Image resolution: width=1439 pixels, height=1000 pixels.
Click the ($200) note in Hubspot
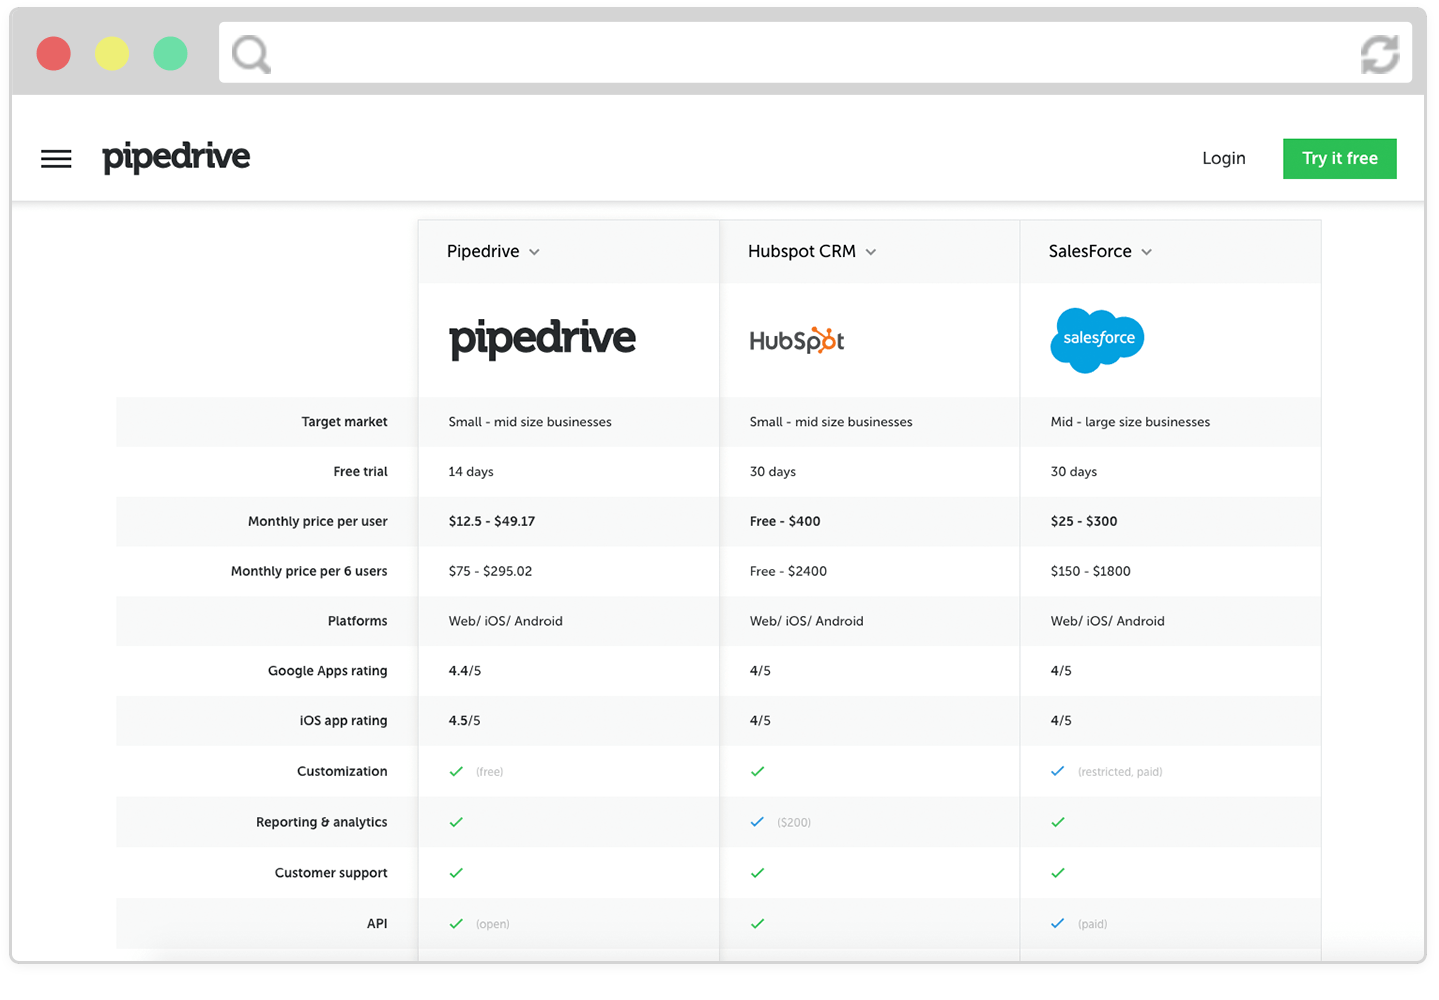[x=794, y=823]
